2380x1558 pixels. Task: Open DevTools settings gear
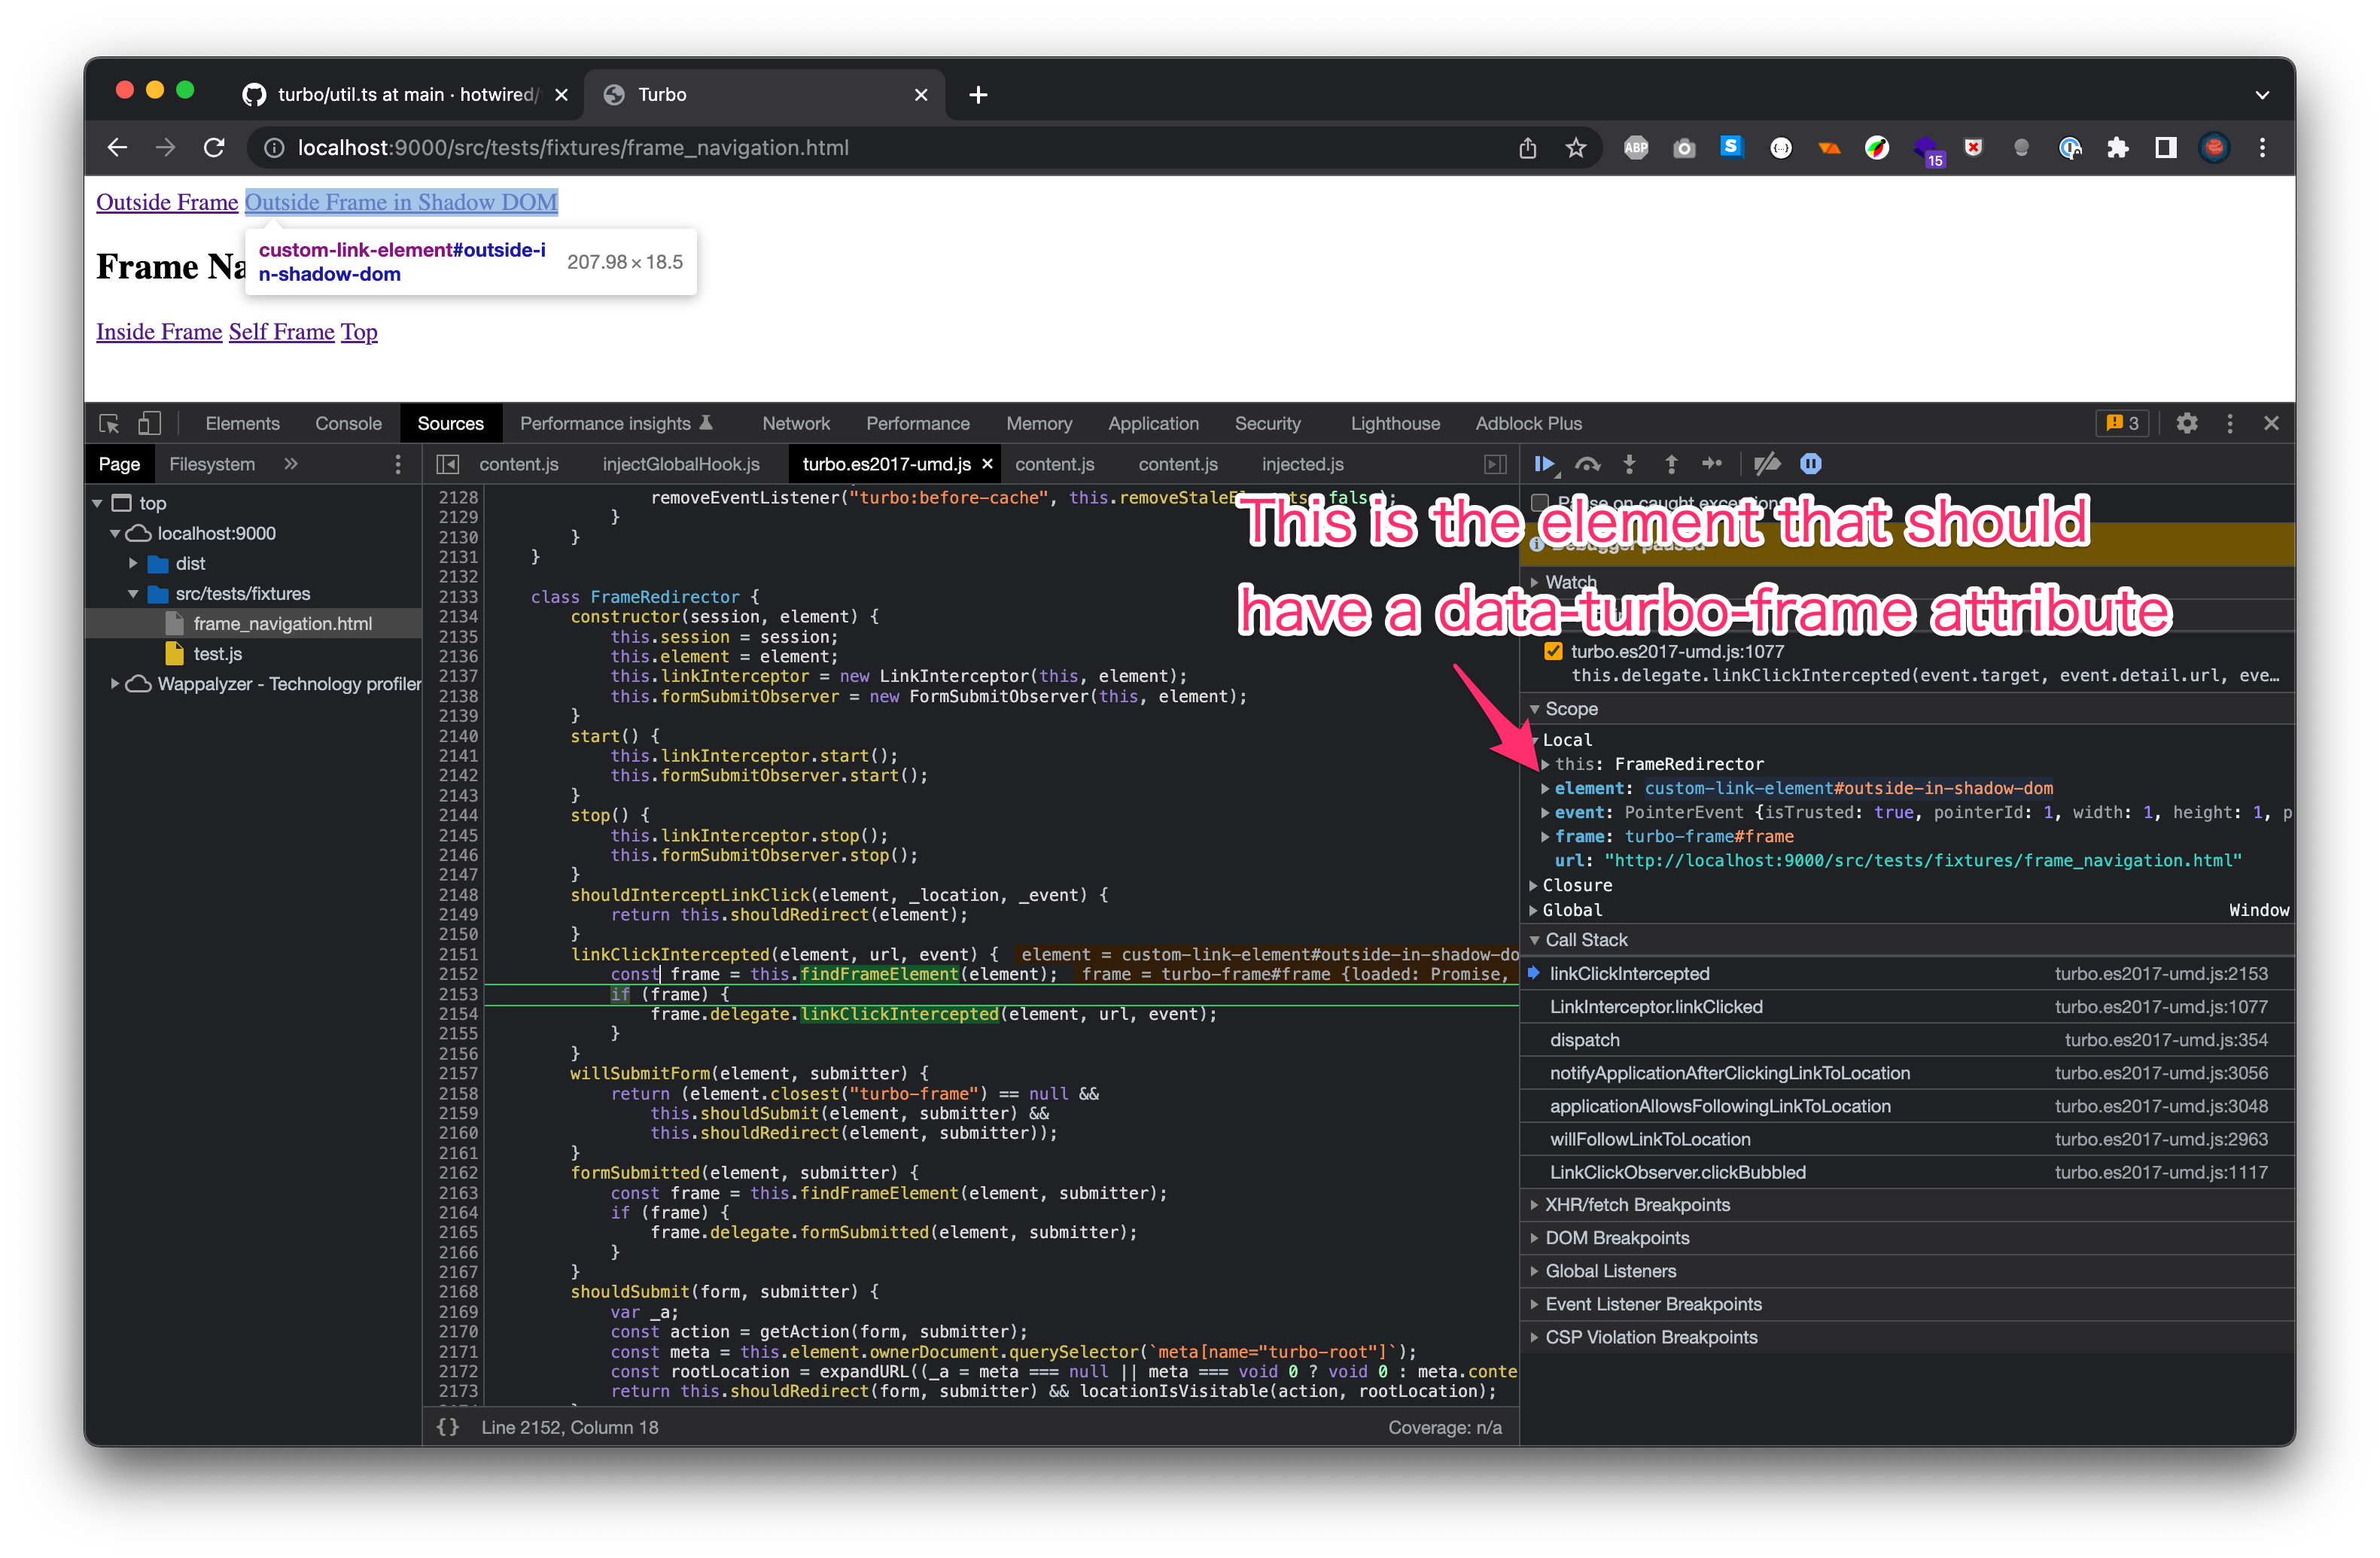click(2186, 424)
